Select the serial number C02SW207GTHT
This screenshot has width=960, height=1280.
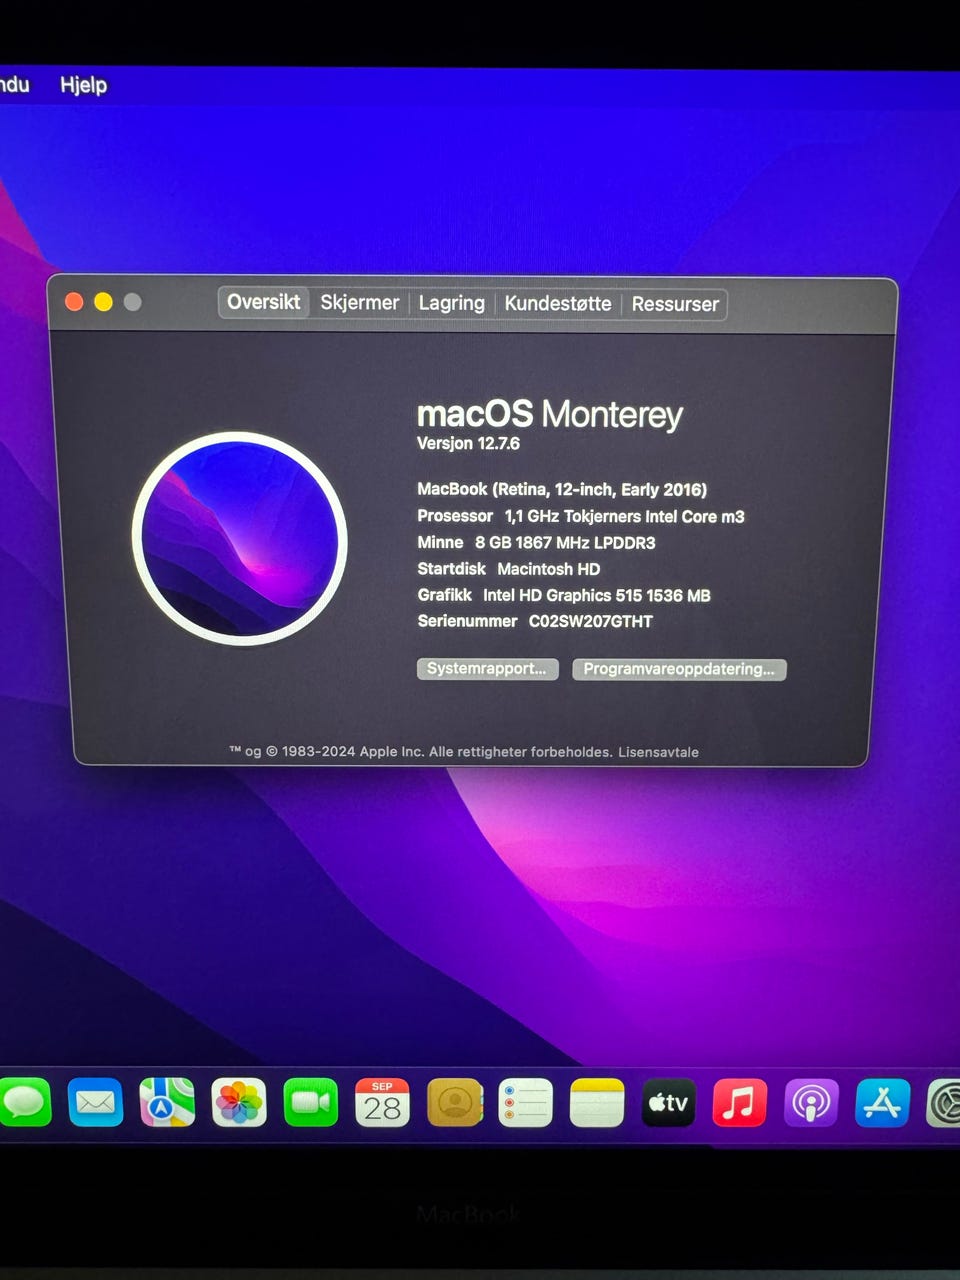coord(591,621)
